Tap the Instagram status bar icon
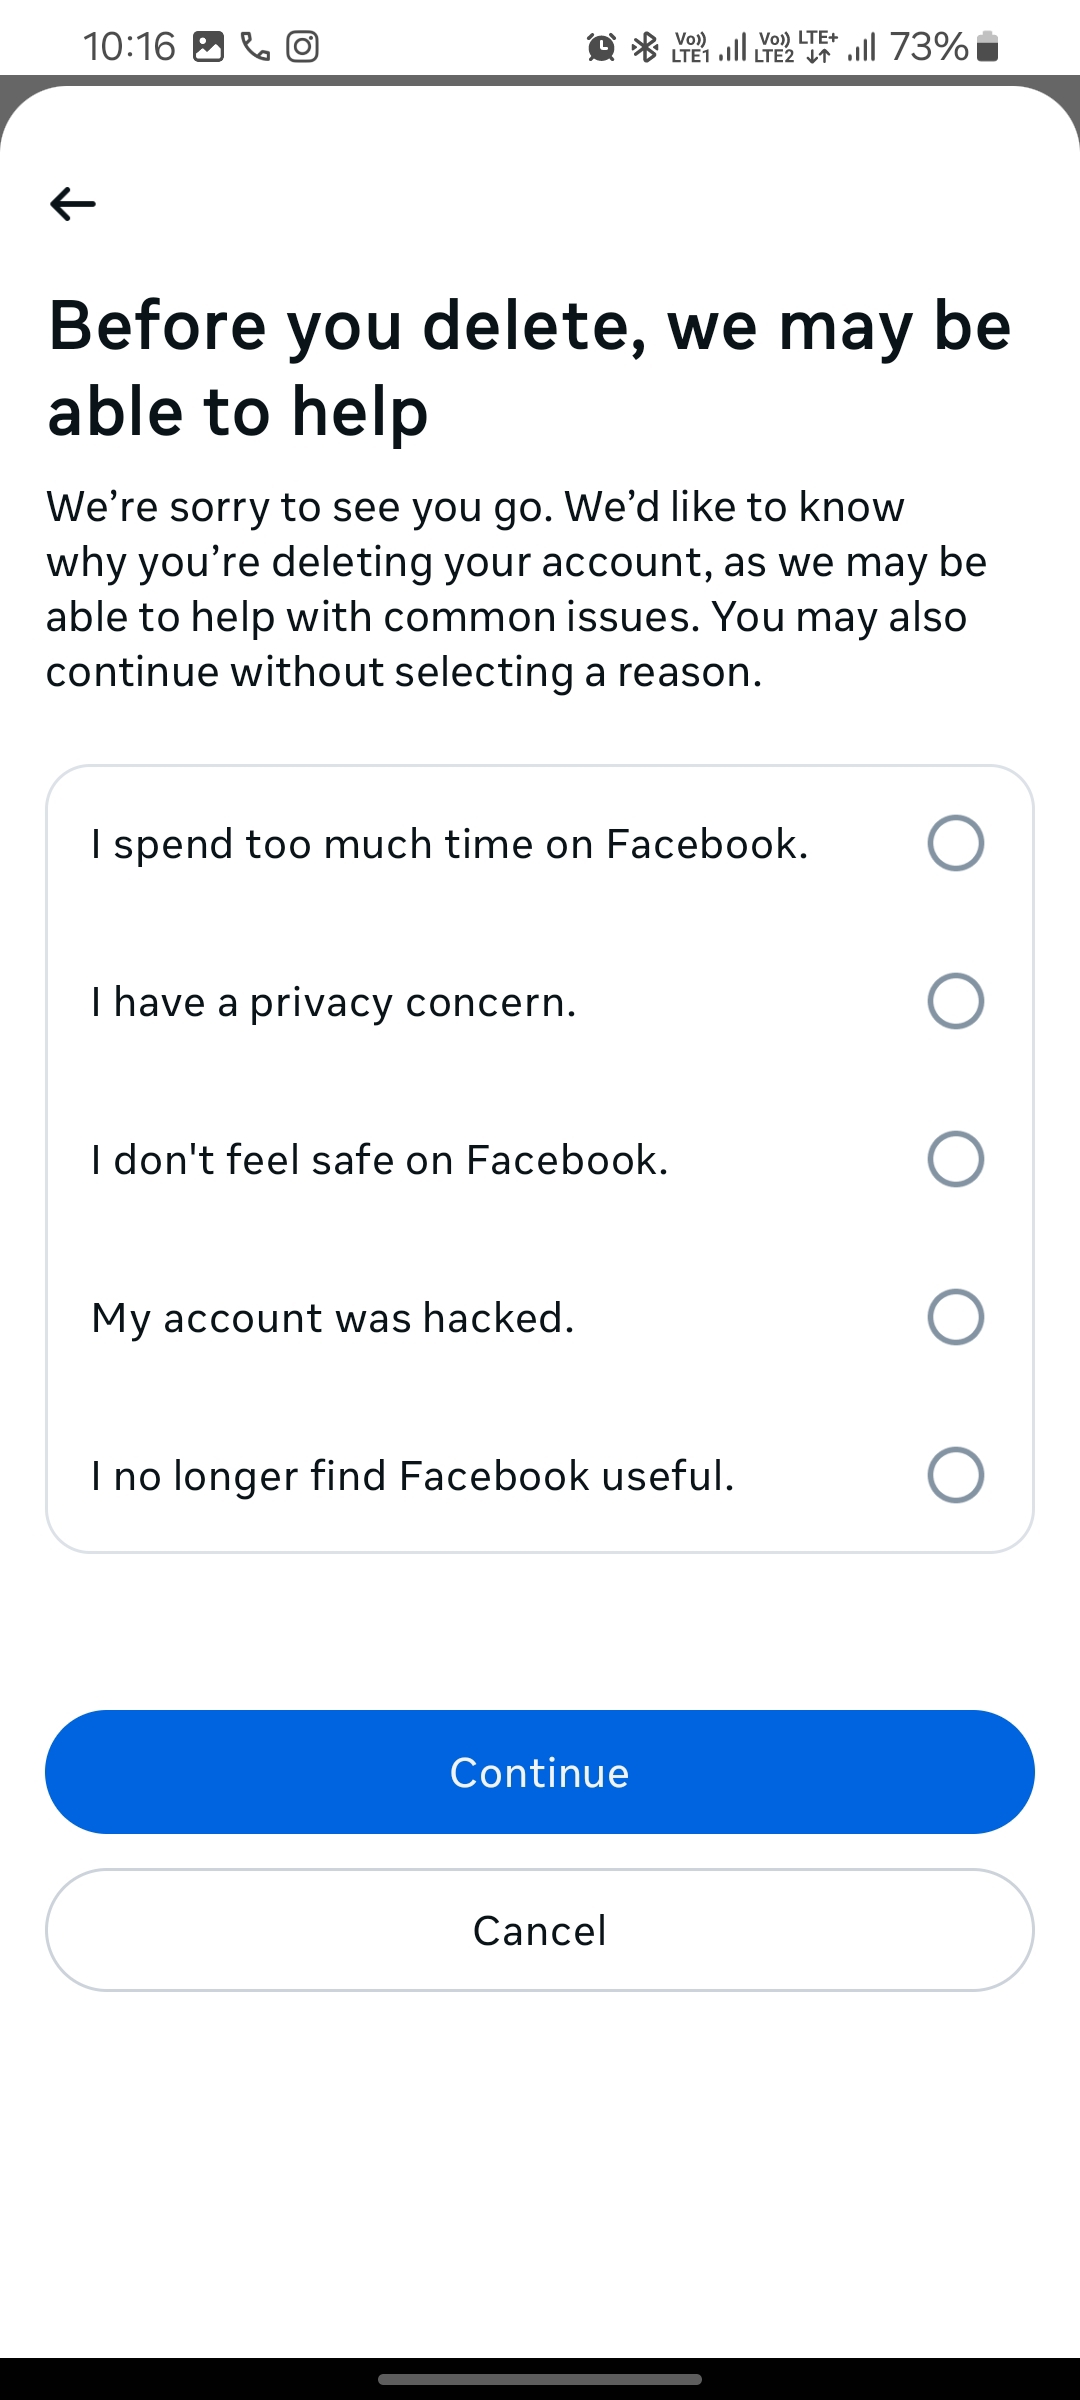 pos(302,46)
